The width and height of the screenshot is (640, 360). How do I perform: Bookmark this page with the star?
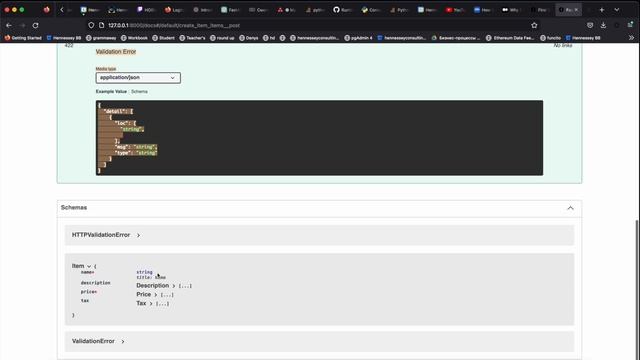point(534,25)
